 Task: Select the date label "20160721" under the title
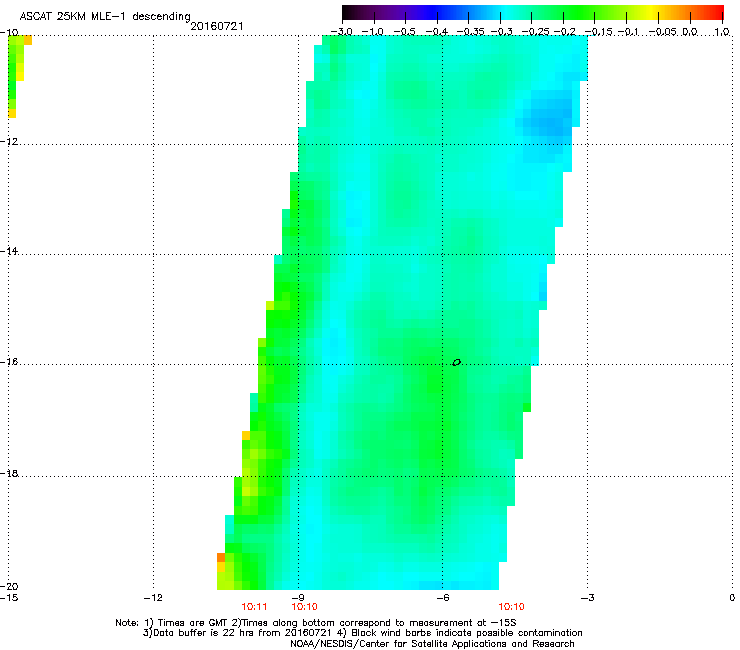[x=217, y=26]
